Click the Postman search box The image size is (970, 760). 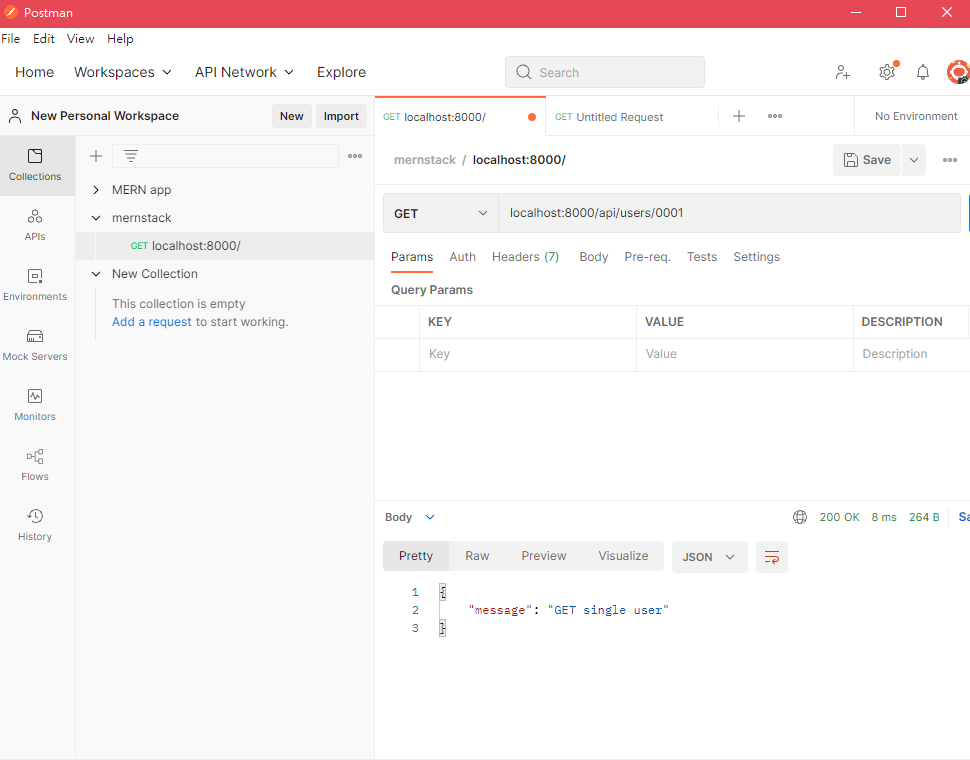(x=604, y=72)
